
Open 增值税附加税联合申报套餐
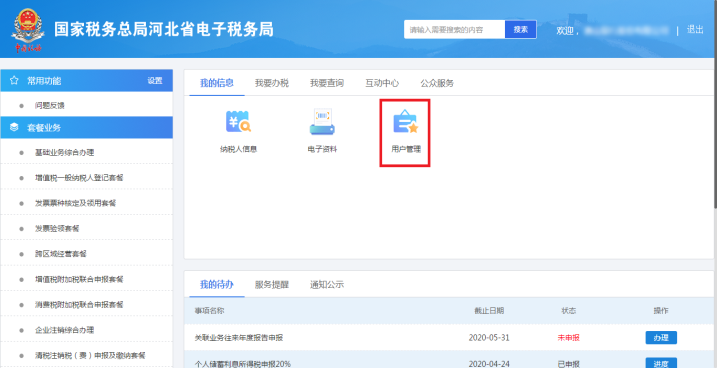[79, 279]
